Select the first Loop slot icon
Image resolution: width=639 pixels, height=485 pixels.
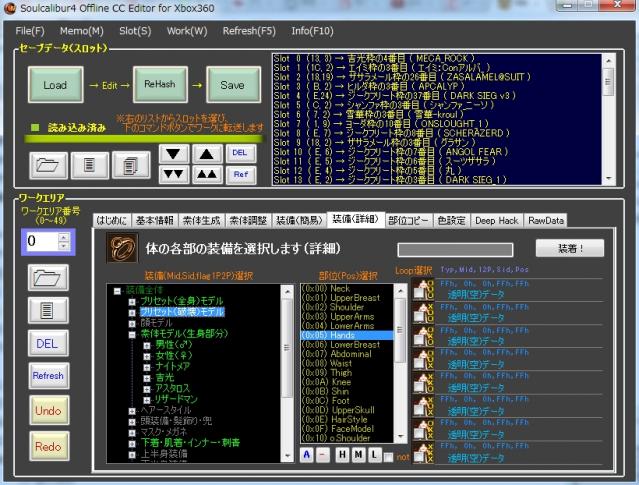tap(422, 288)
